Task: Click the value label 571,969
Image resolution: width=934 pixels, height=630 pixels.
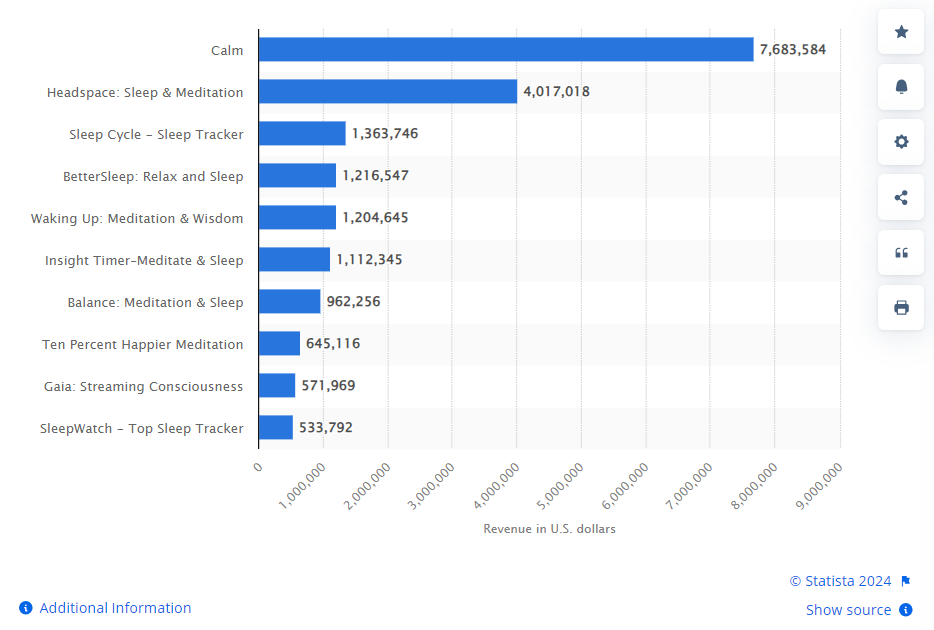Action: 328,385
